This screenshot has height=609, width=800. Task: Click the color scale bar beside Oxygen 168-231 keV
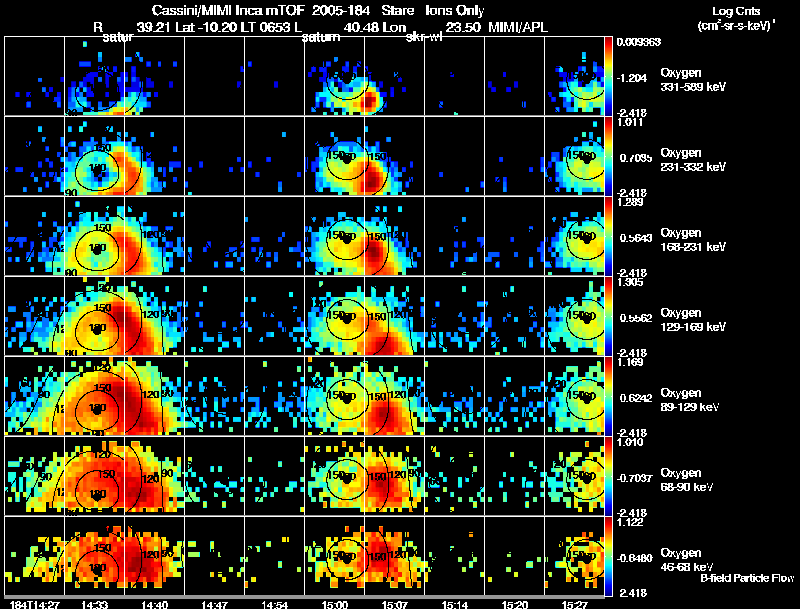608,236
